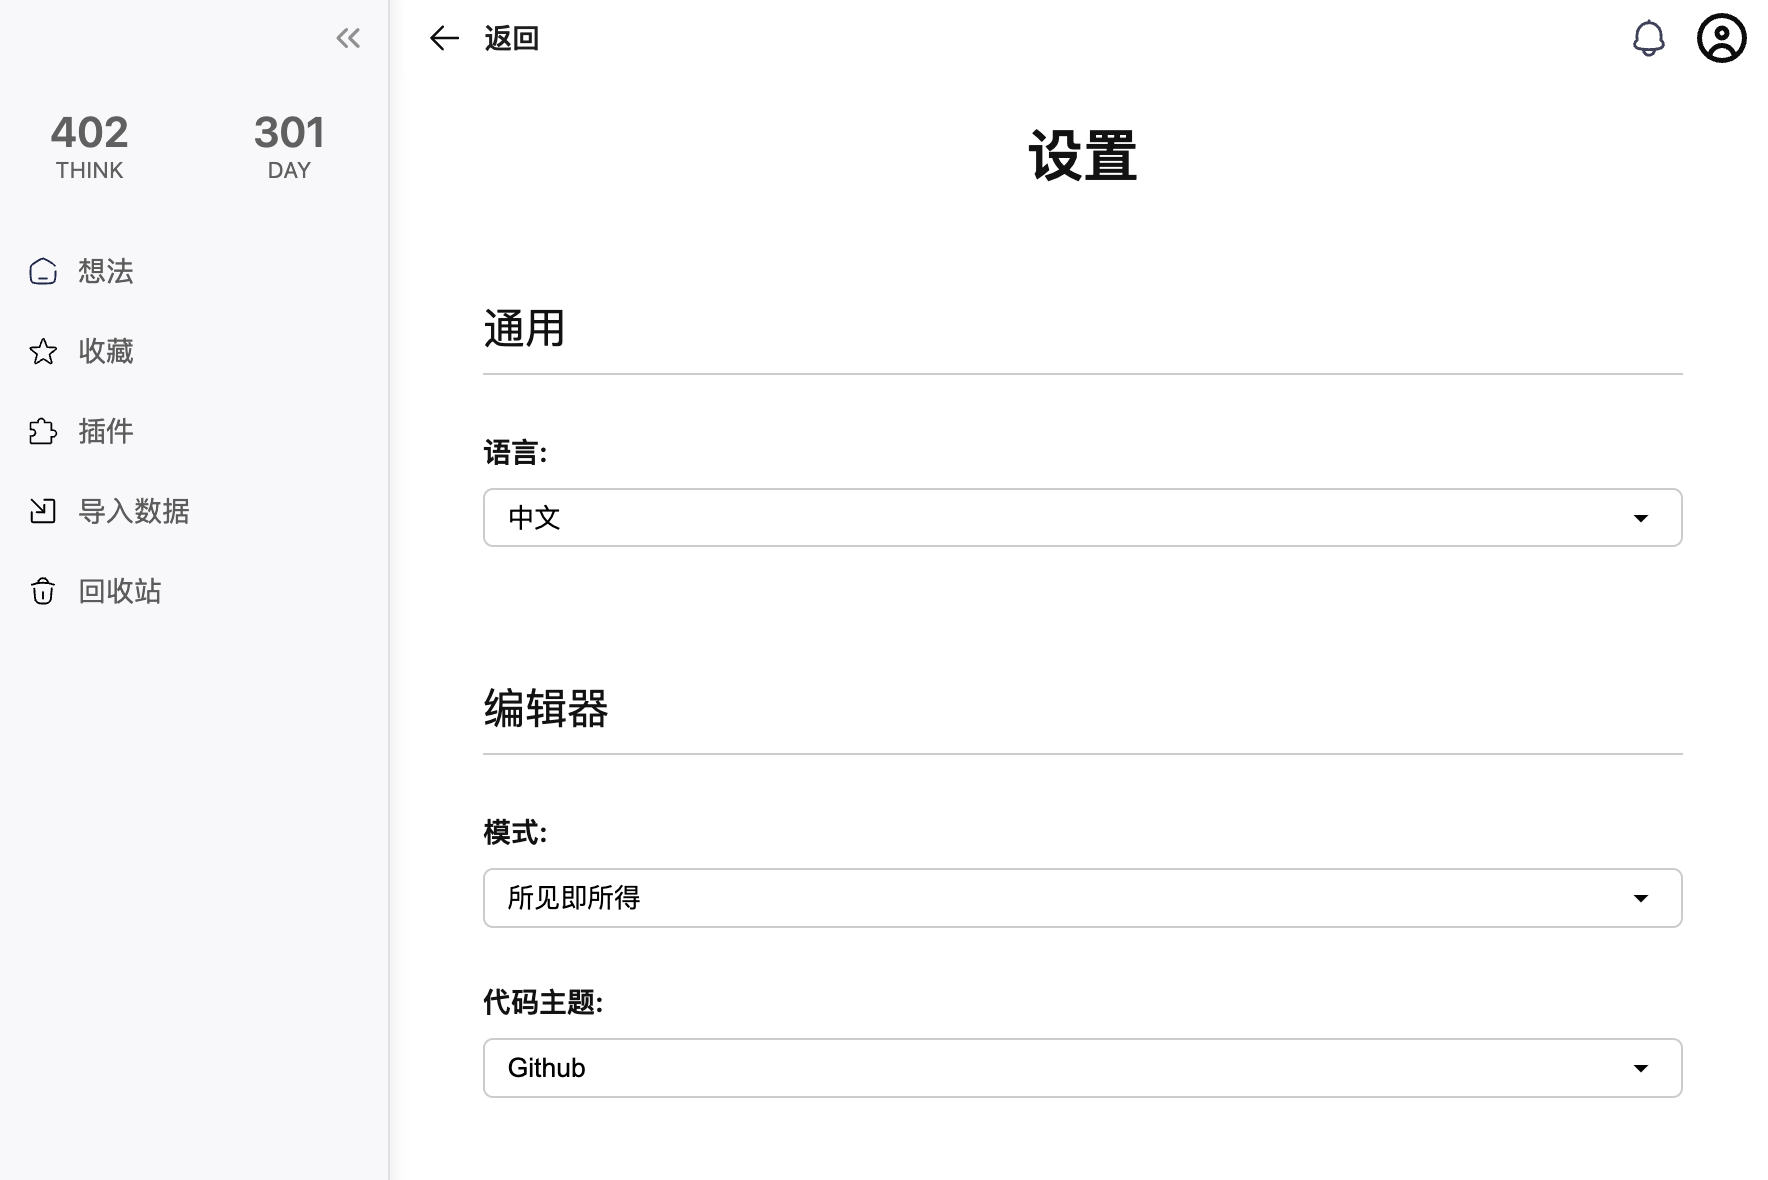
Task: Click the 301 DAY counter
Action: coord(289,146)
